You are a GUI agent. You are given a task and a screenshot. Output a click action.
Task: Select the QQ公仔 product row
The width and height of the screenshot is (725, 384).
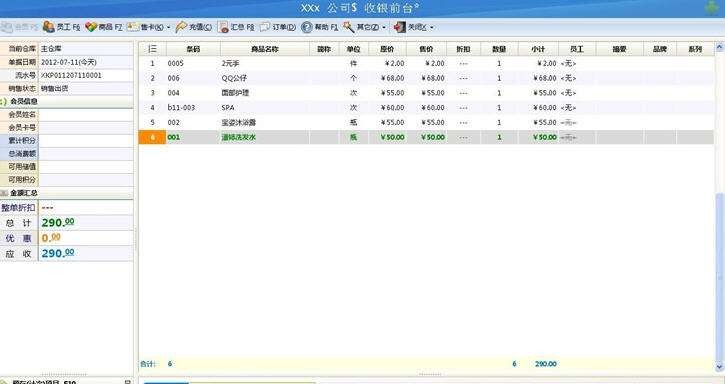tap(426, 78)
